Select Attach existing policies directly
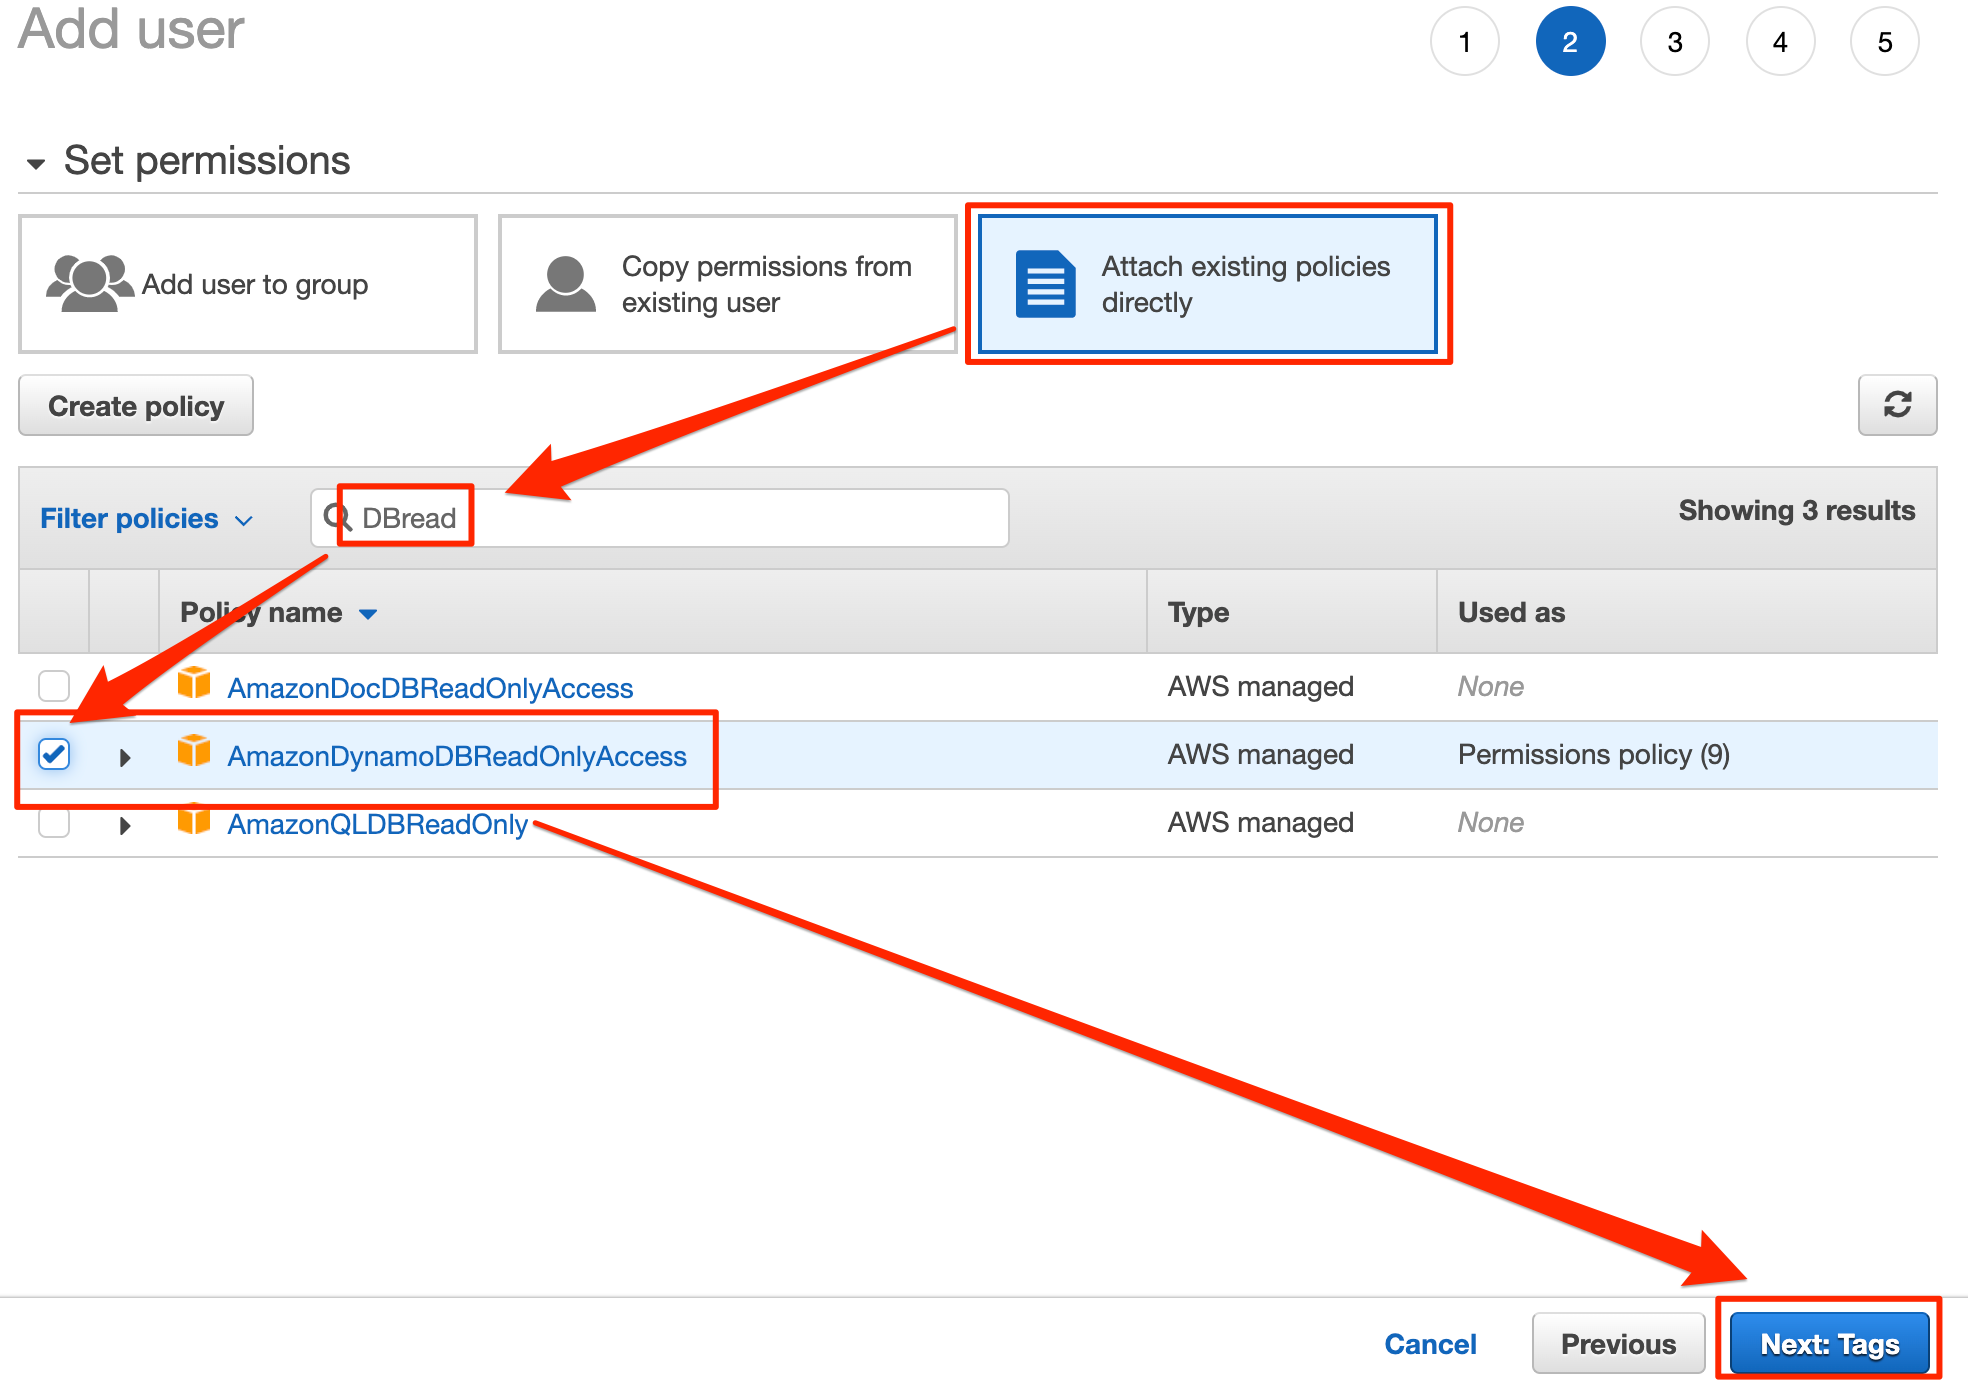Screen dimensions: 1968x1380 tap(1208, 284)
